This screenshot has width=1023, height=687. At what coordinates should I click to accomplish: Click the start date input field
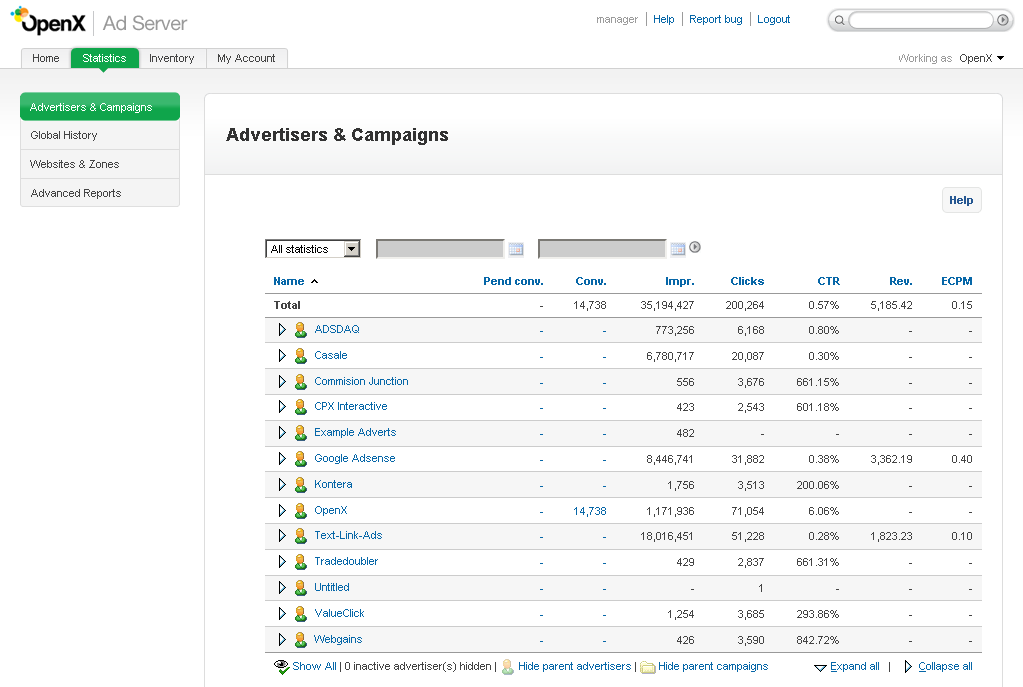[x=440, y=249]
